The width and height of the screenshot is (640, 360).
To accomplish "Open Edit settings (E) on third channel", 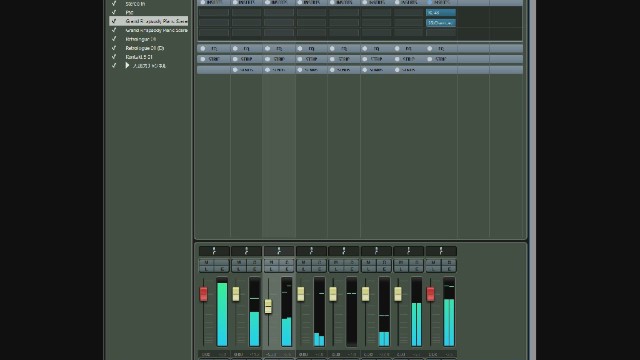I will (287, 269).
